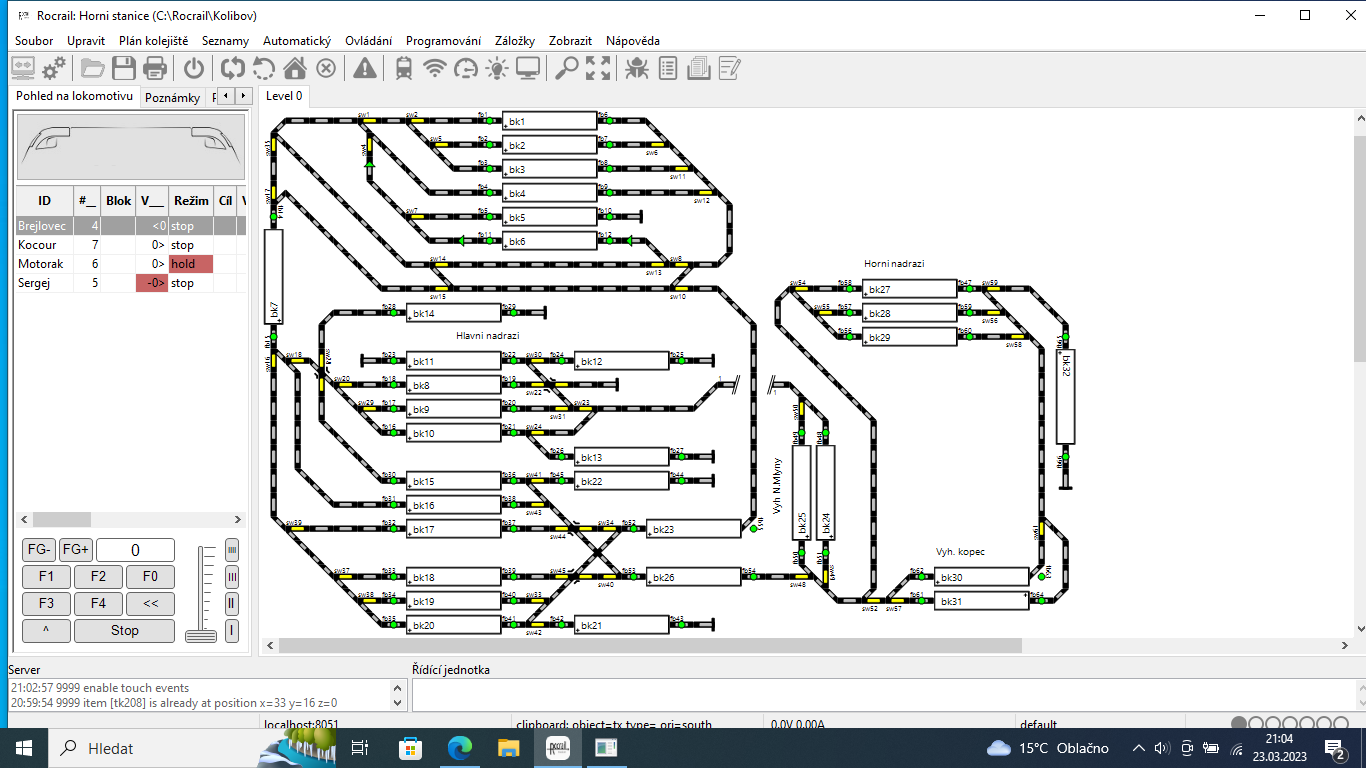The image size is (1366, 768).
Task: Open the Automatický menu
Action: click(x=297, y=41)
